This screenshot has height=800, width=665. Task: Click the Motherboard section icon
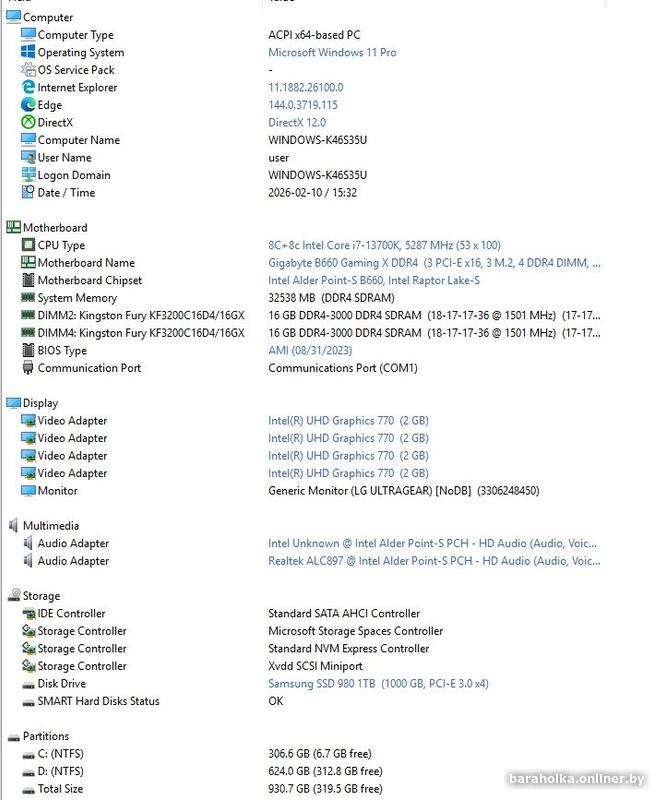tap(13, 227)
